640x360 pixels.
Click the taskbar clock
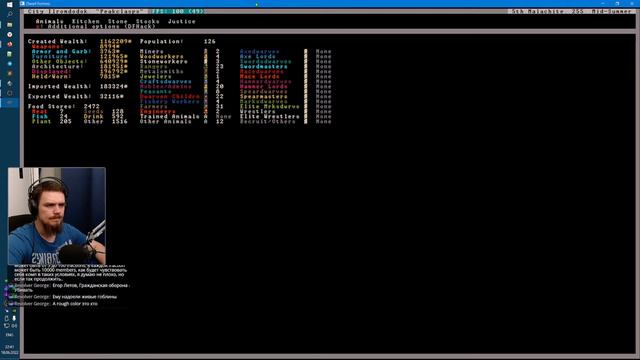pos(9,349)
